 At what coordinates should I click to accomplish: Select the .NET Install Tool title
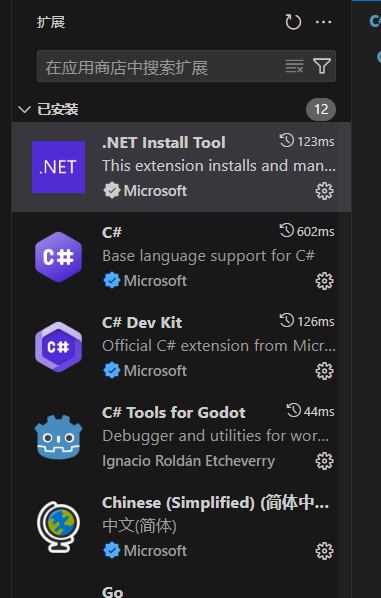point(164,143)
